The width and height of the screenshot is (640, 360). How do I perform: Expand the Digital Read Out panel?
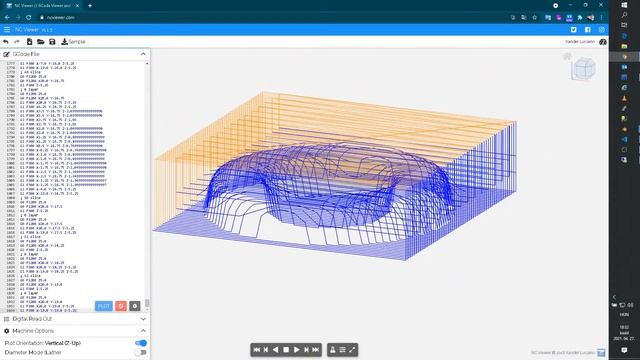(x=143, y=319)
